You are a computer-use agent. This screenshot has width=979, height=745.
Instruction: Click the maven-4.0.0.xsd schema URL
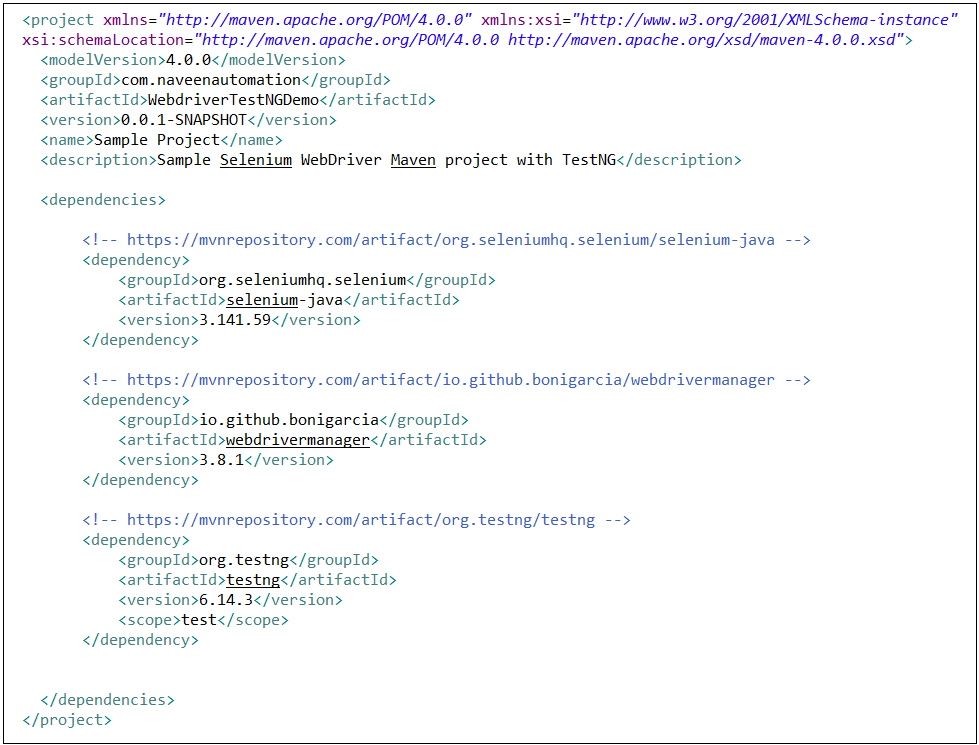(702, 40)
